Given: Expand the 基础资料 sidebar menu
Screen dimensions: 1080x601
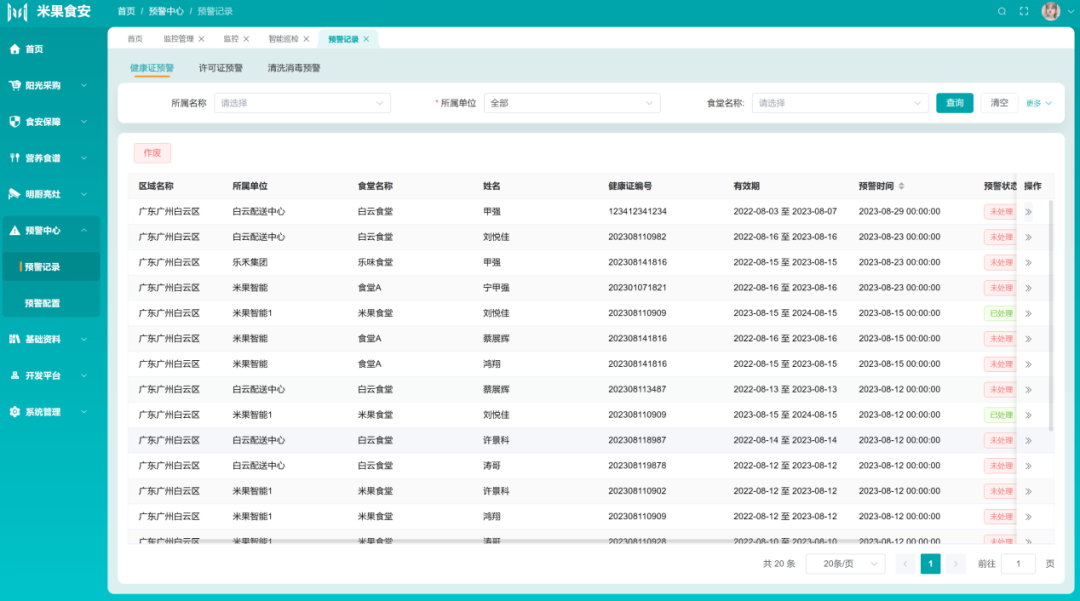Looking at the screenshot, I should 52,339.
